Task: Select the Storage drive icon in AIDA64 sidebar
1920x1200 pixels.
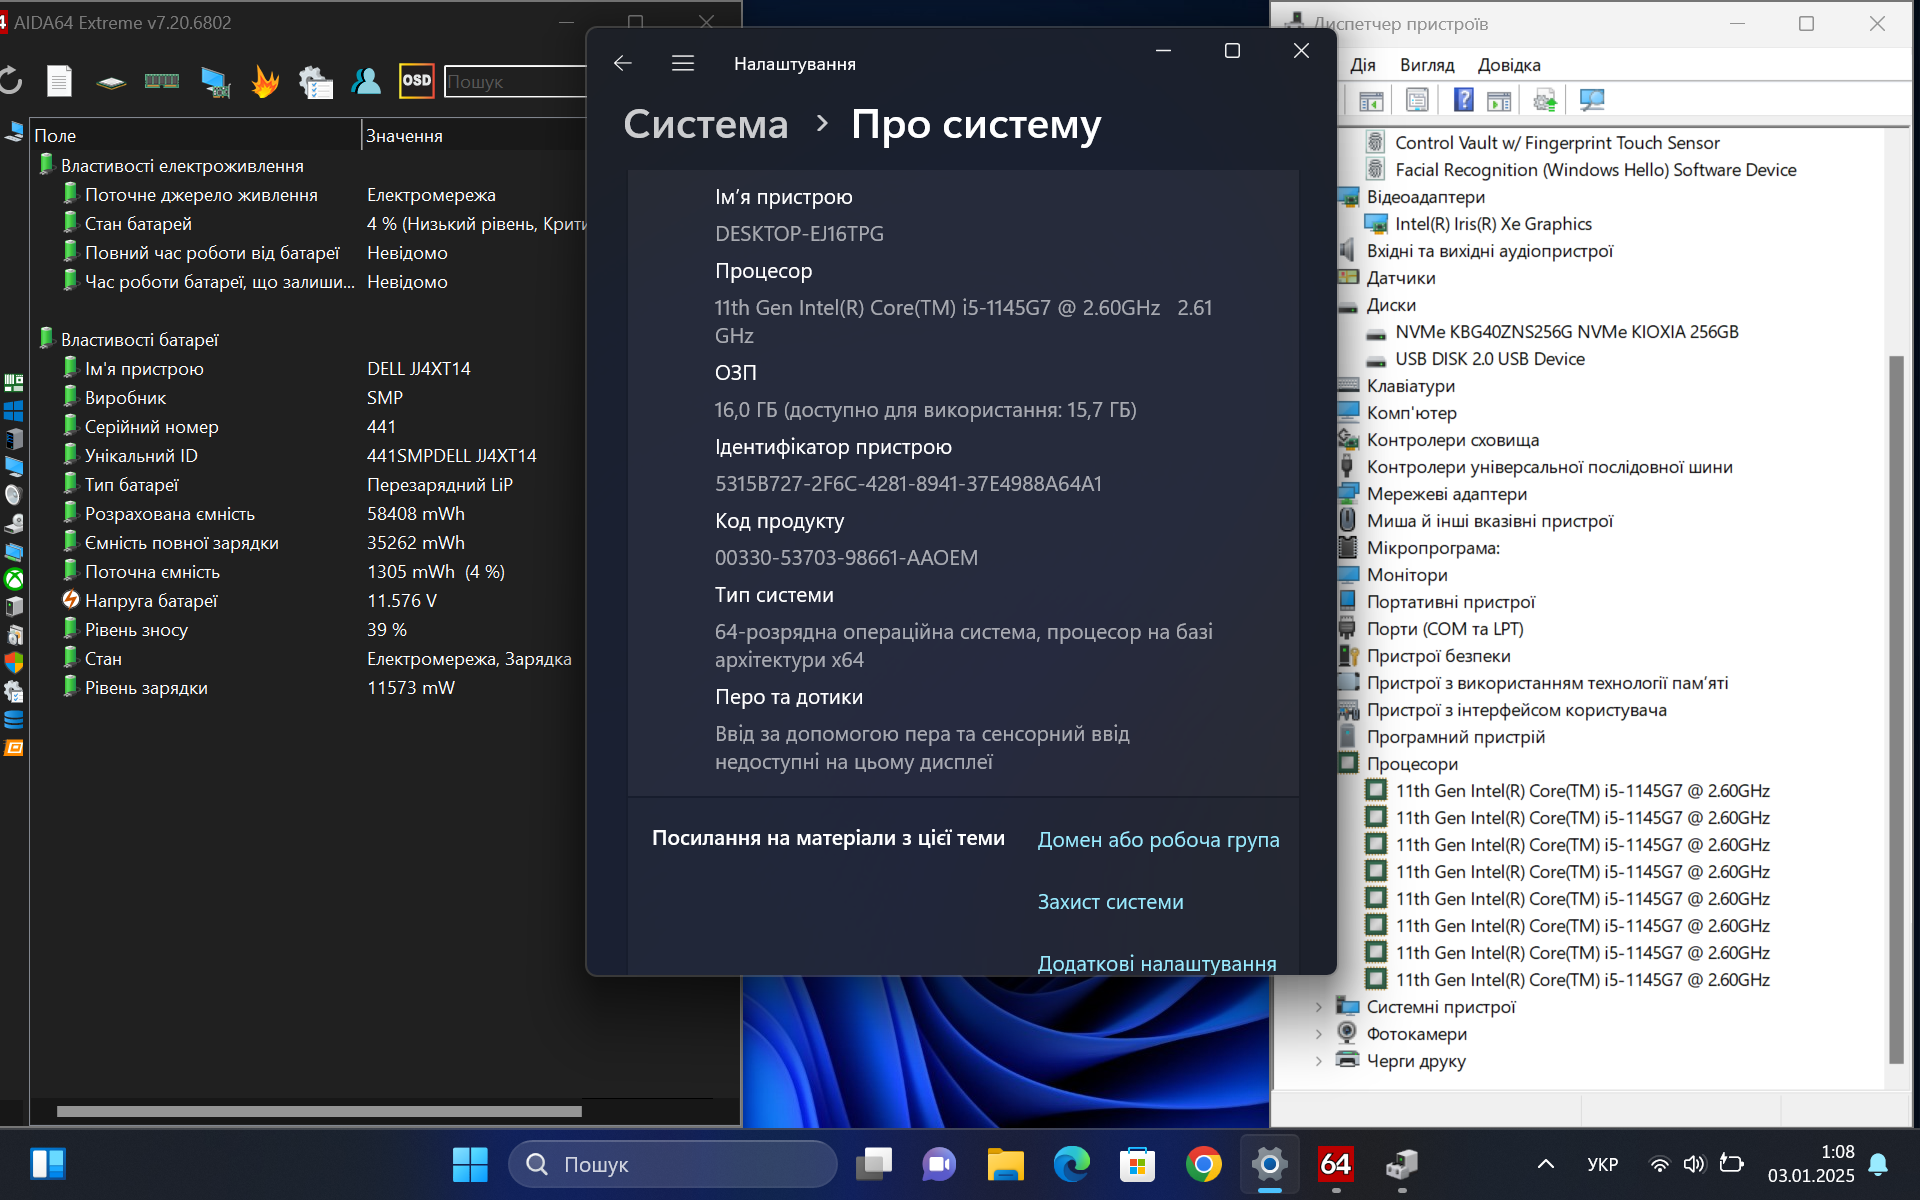Action: (14, 522)
